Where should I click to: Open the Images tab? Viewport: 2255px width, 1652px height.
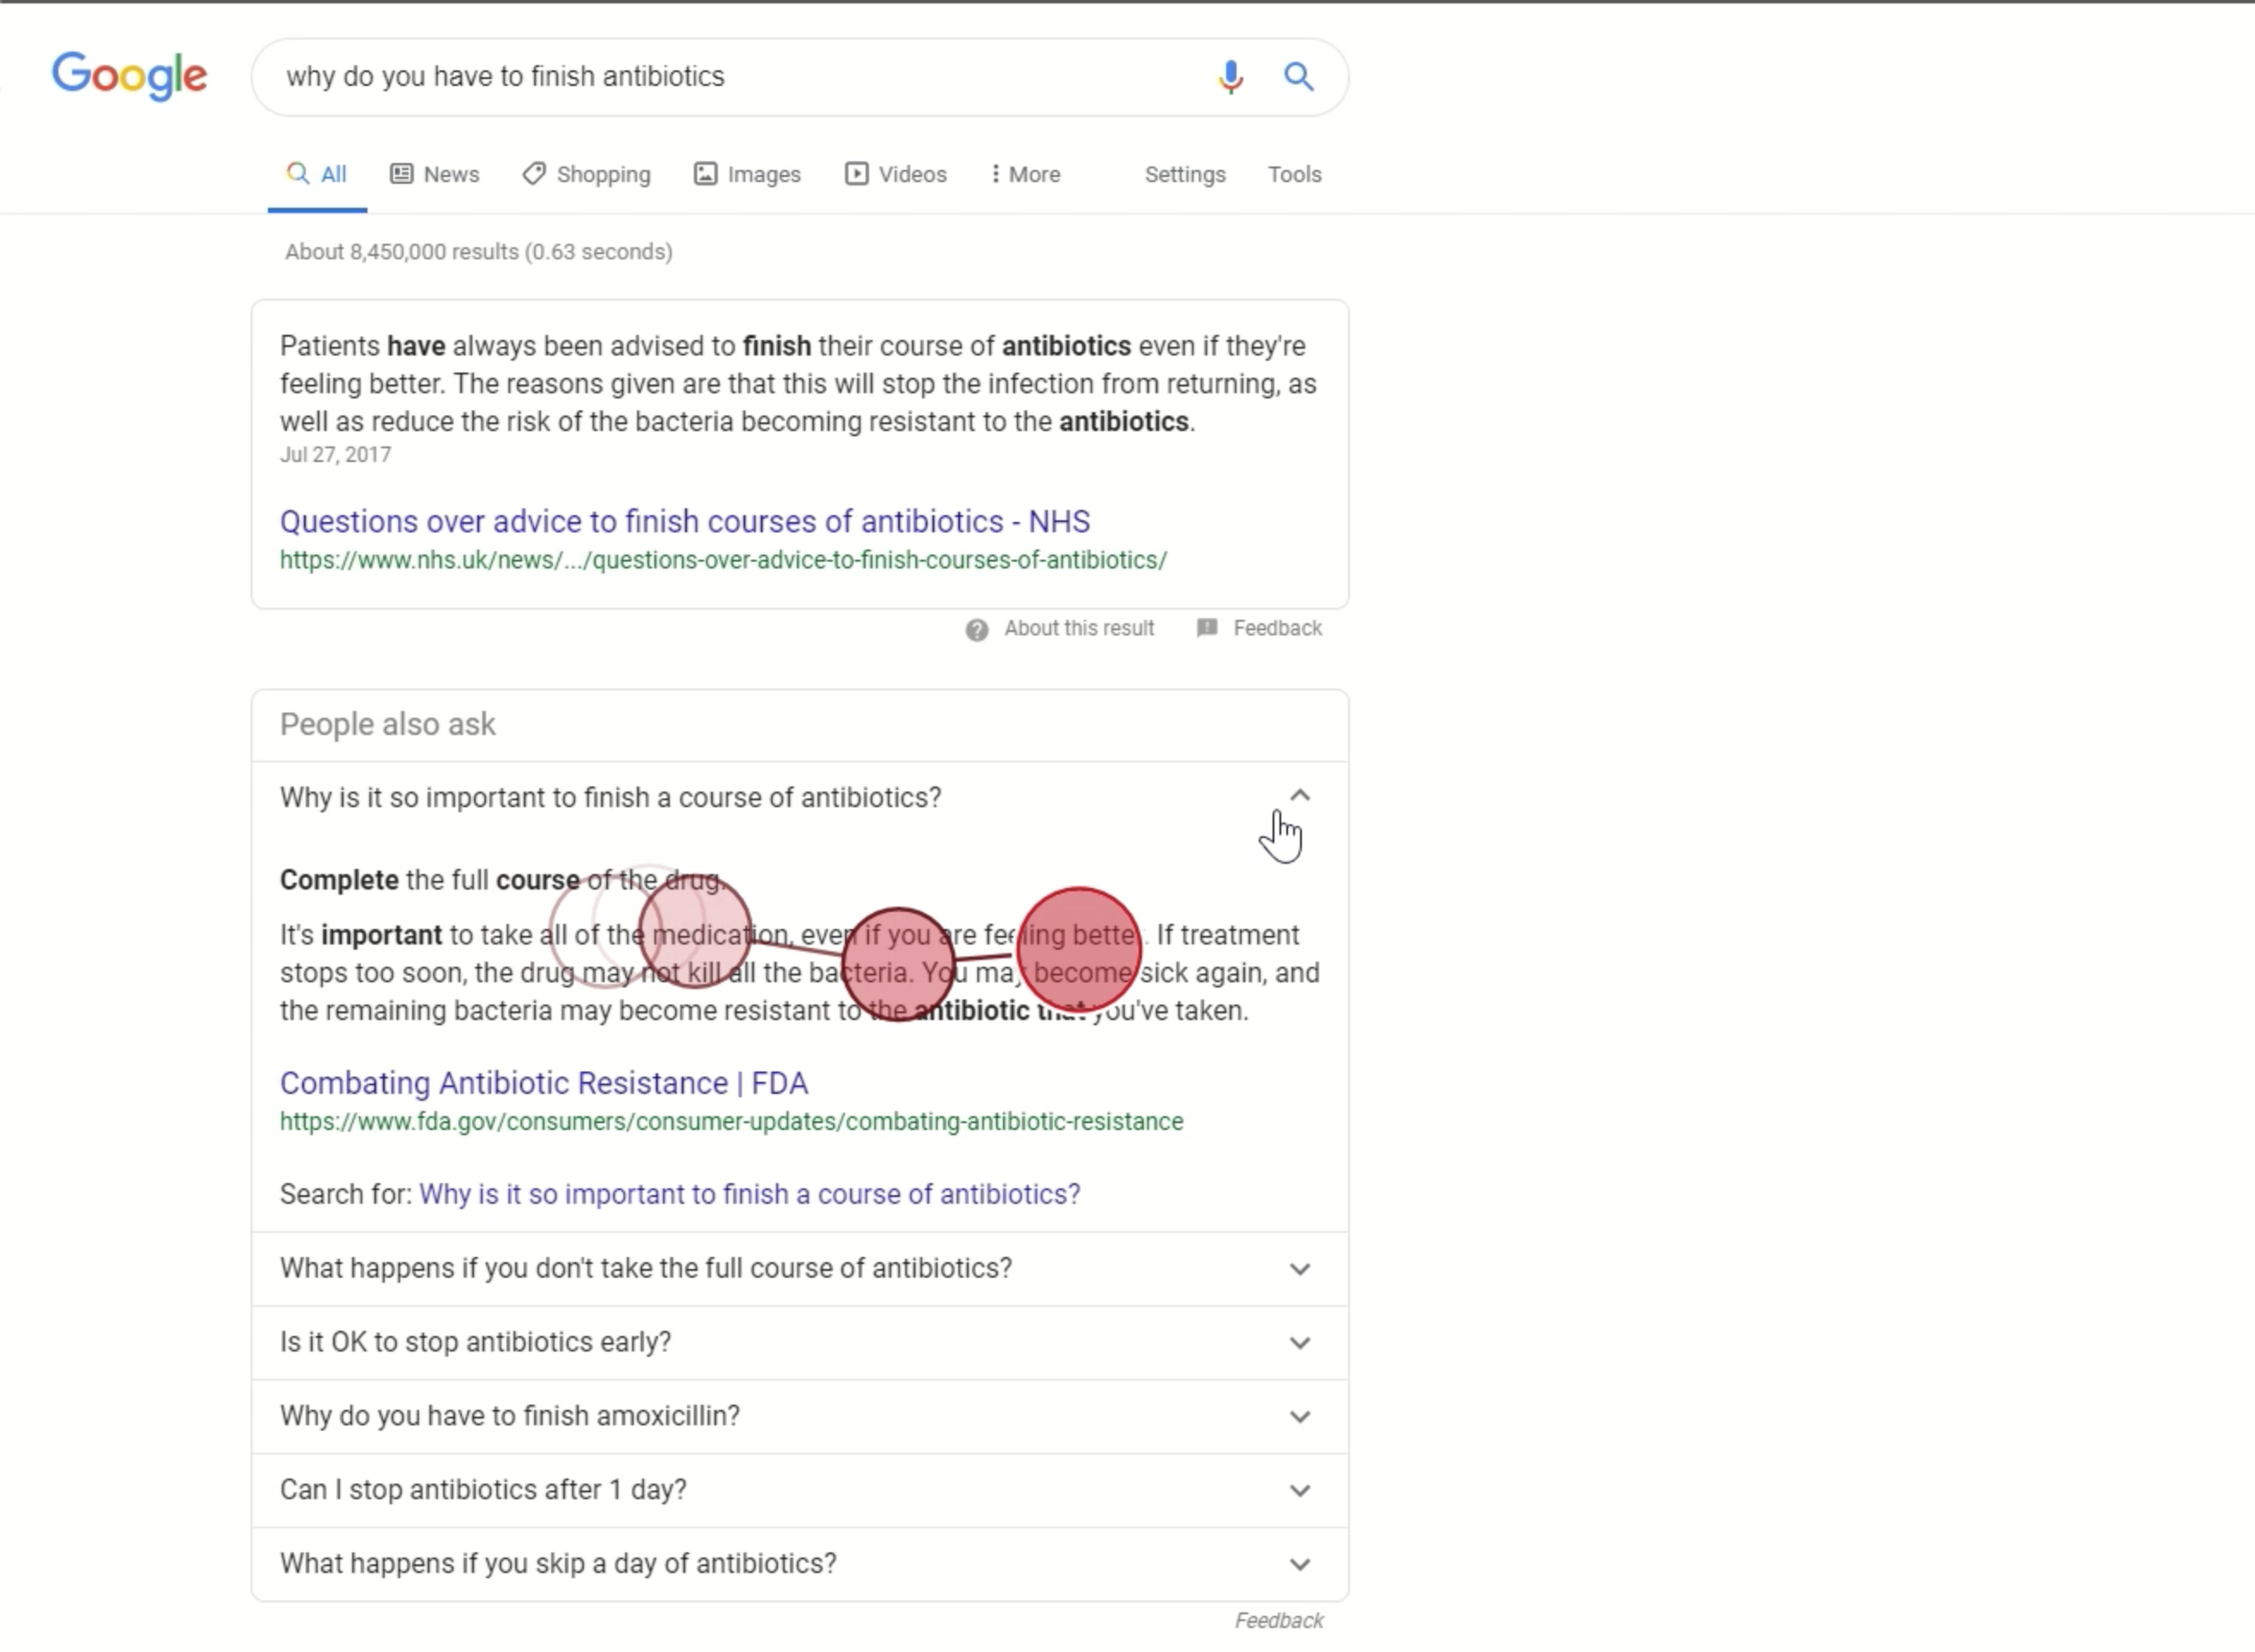[x=748, y=174]
